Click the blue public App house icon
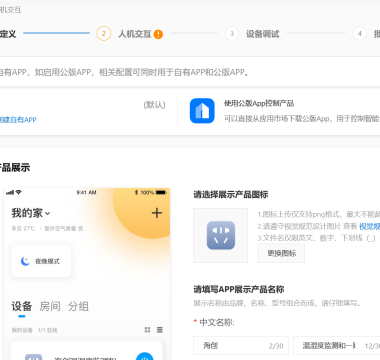Screen dimensions: 380x360 click(x=202, y=111)
